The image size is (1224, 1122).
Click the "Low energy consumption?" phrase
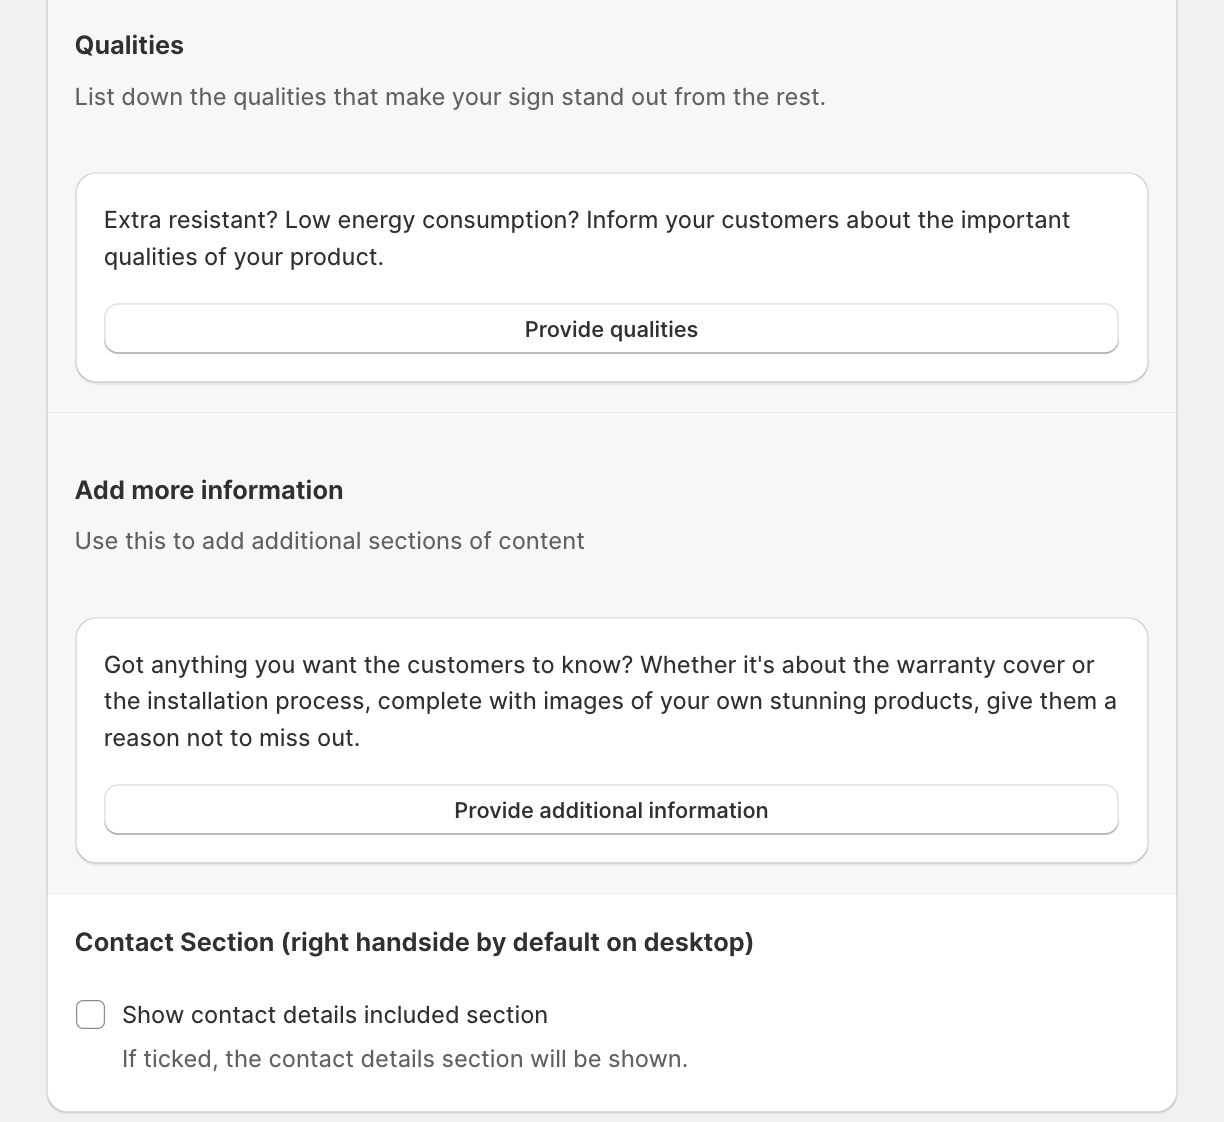tap(432, 220)
